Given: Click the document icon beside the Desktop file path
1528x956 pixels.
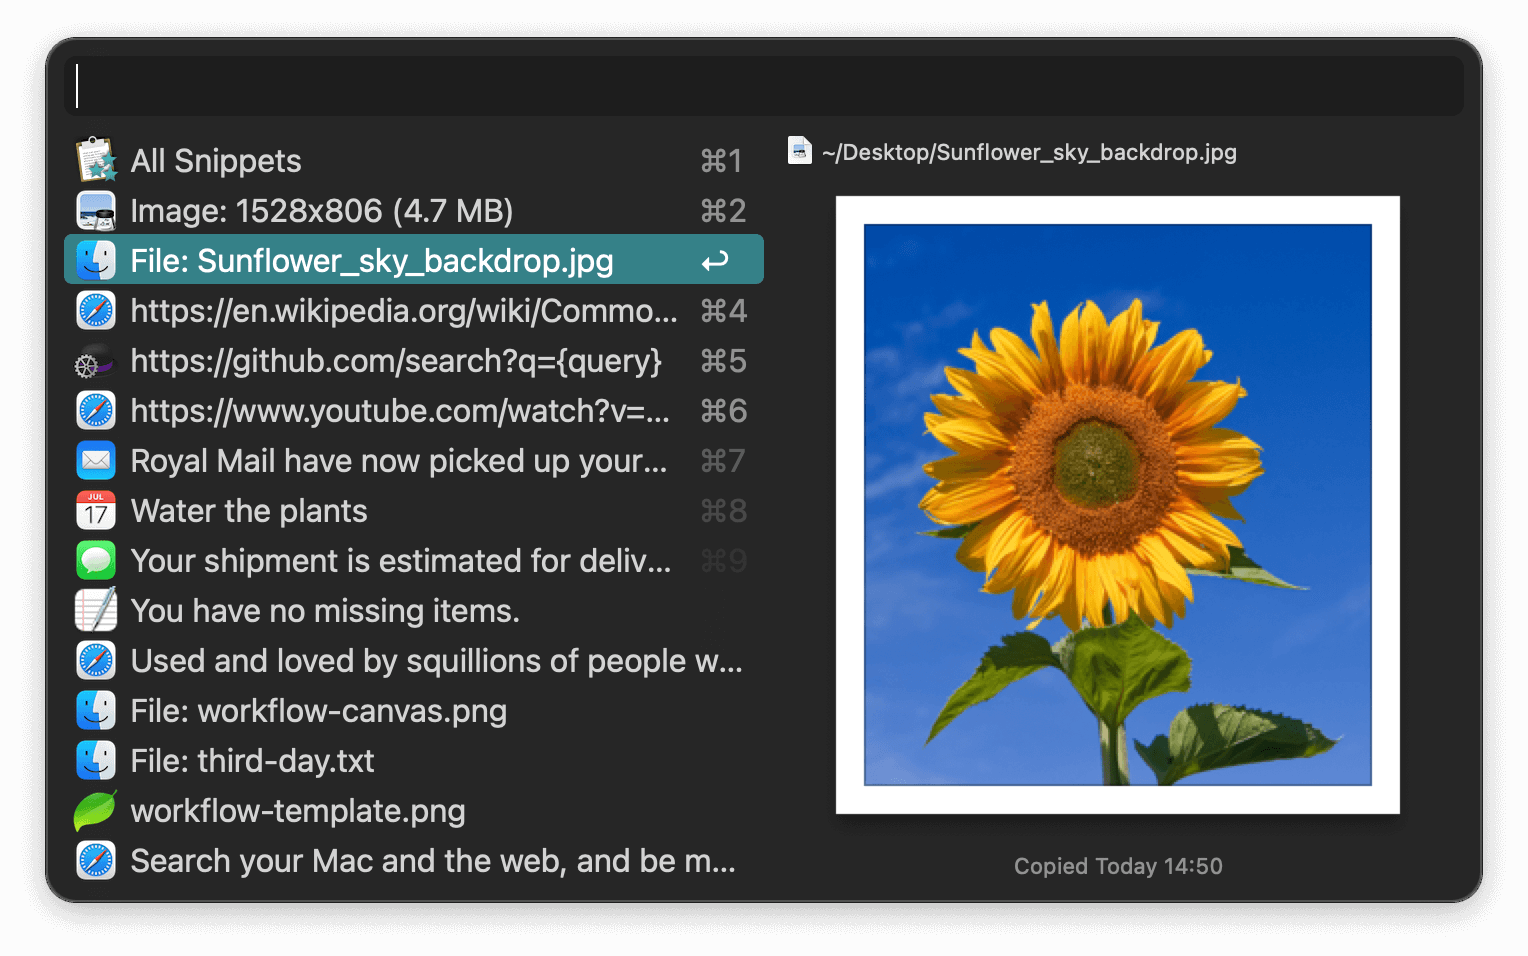Looking at the screenshot, I should (x=799, y=151).
